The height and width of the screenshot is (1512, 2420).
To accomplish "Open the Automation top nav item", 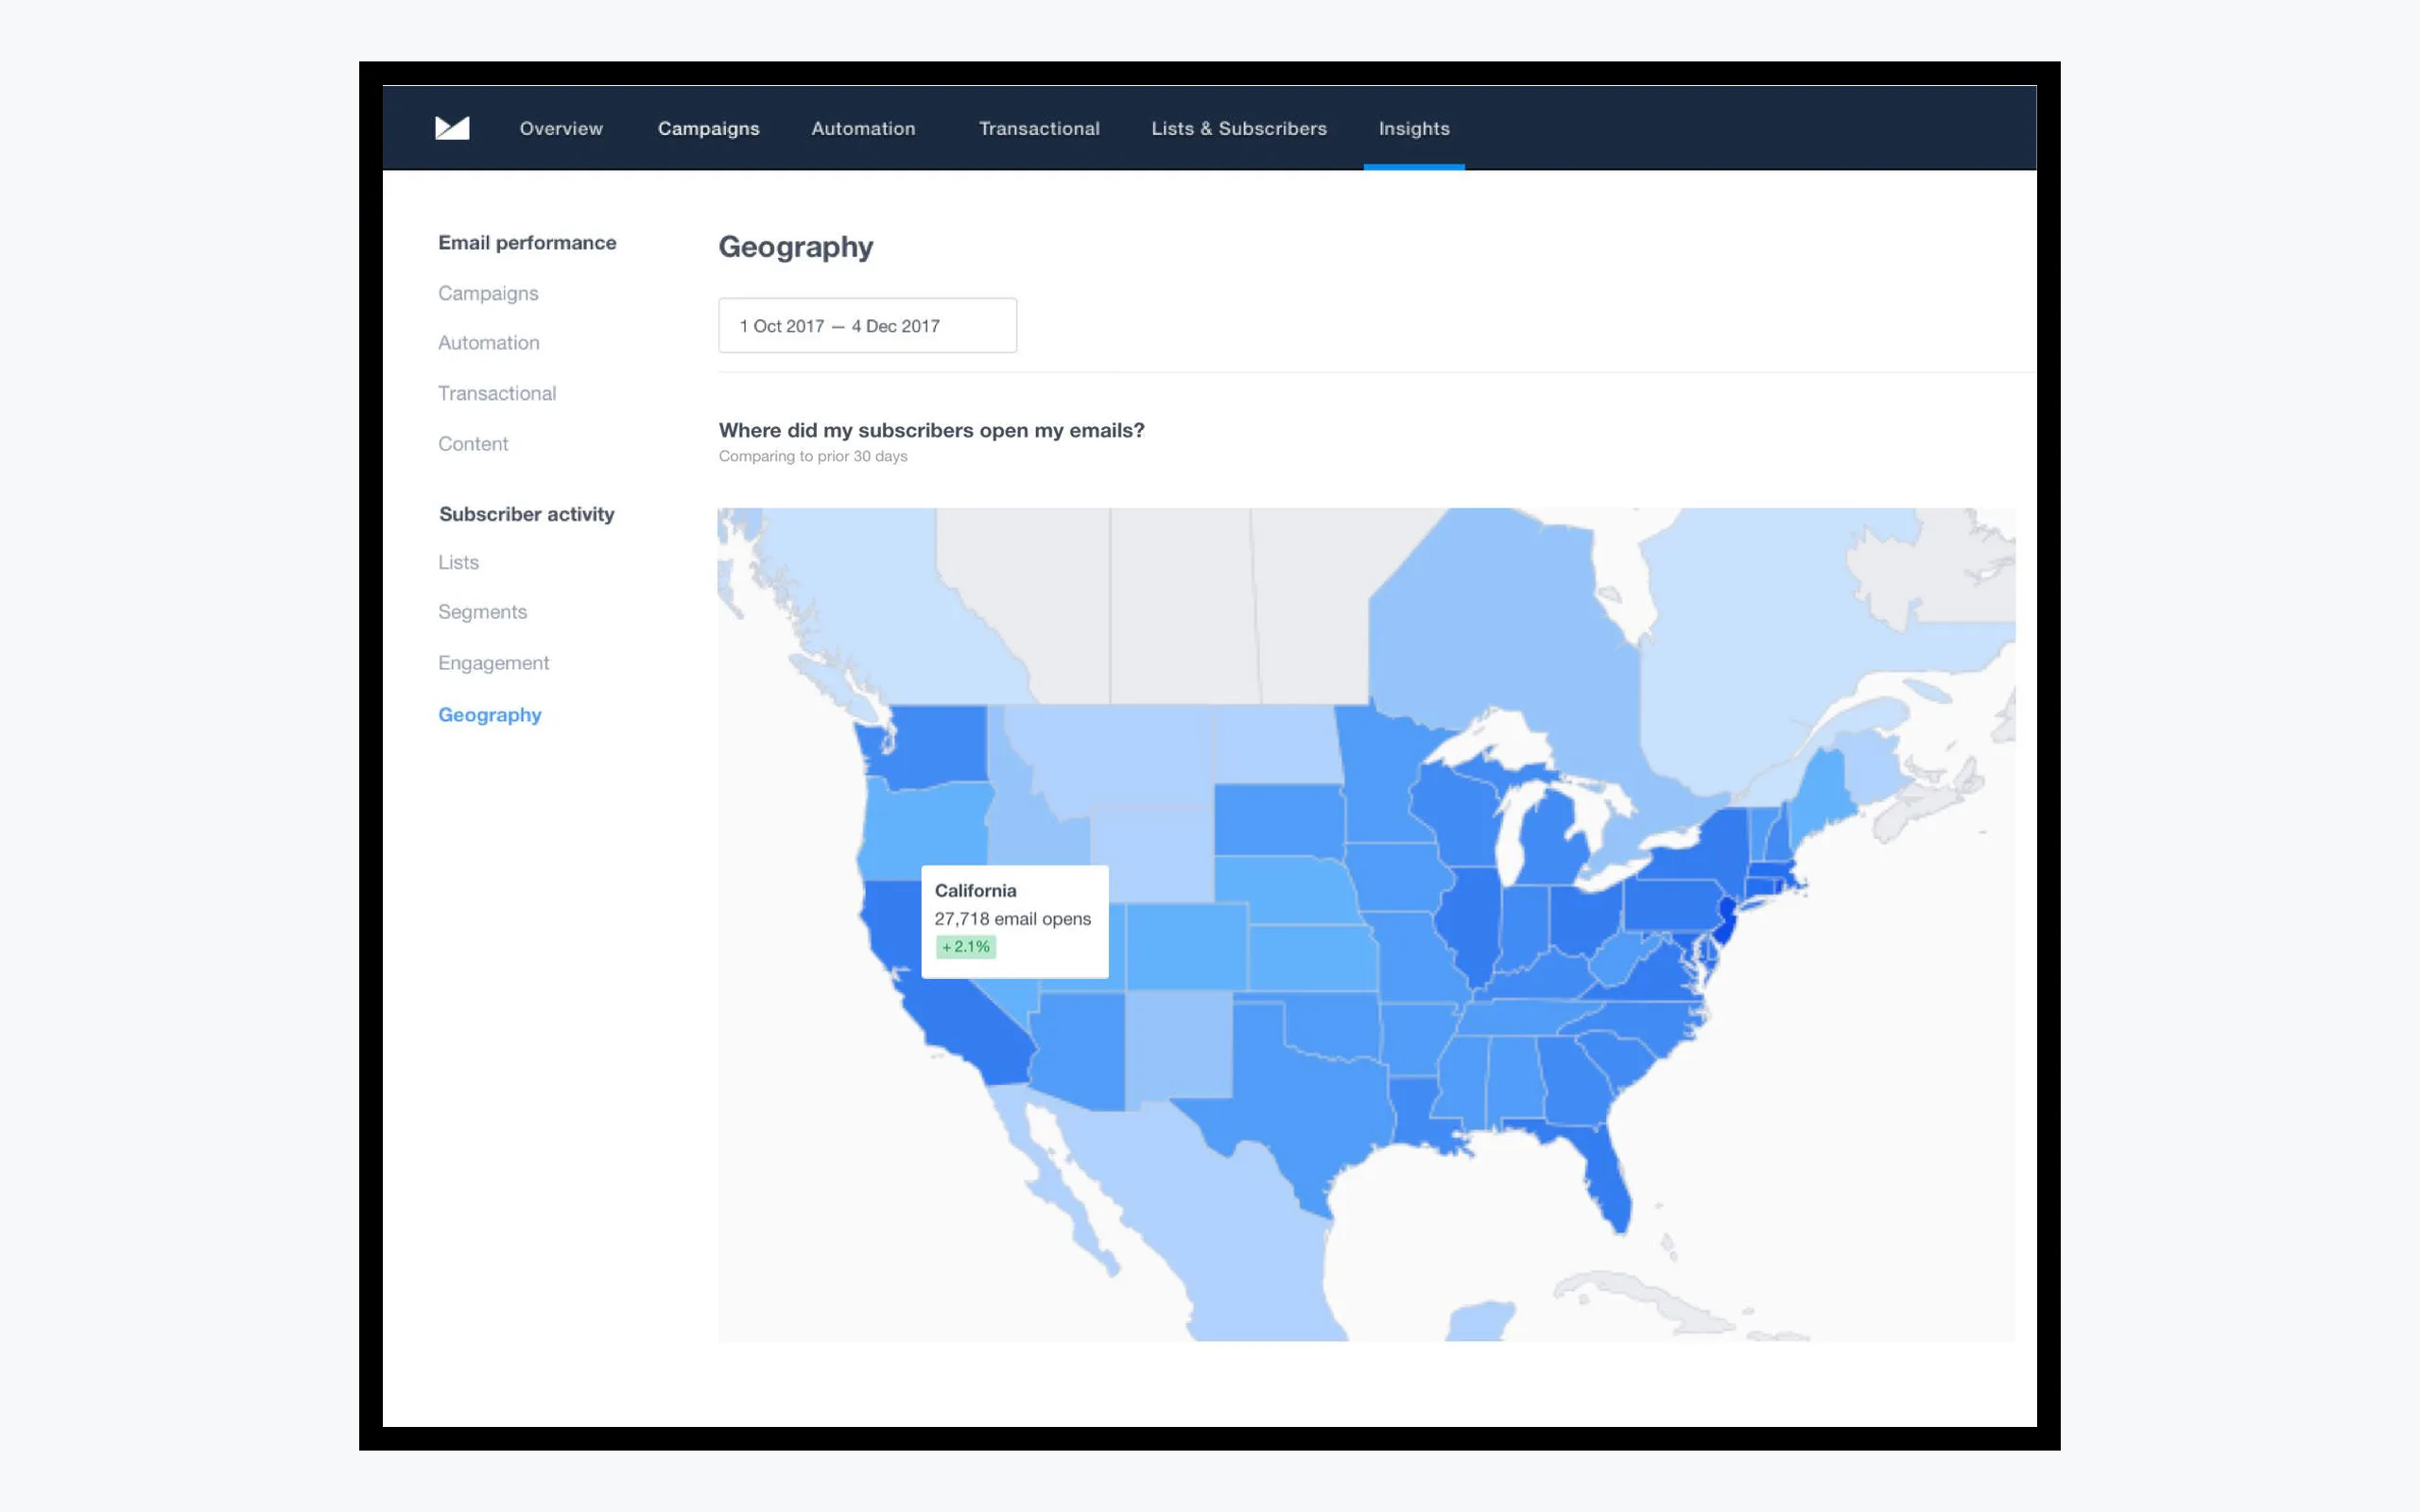I will tap(863, 128).
